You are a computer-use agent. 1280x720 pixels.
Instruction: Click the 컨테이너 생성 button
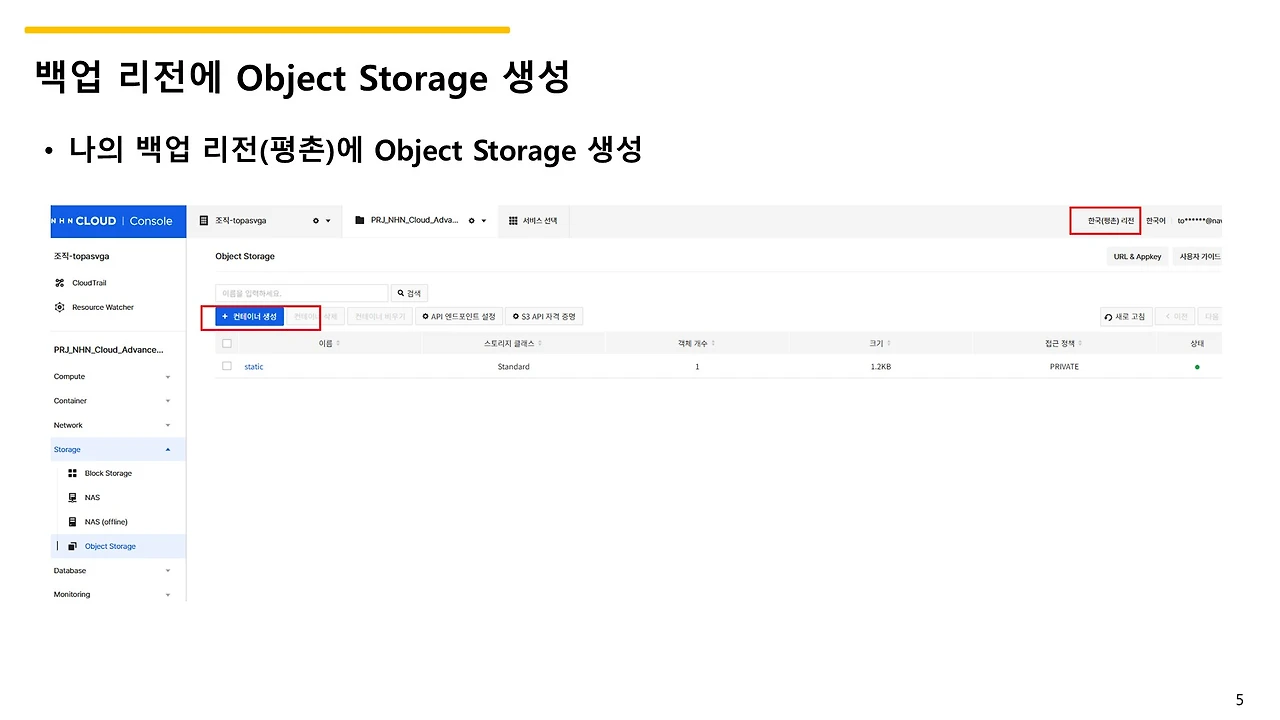(249, 317)
